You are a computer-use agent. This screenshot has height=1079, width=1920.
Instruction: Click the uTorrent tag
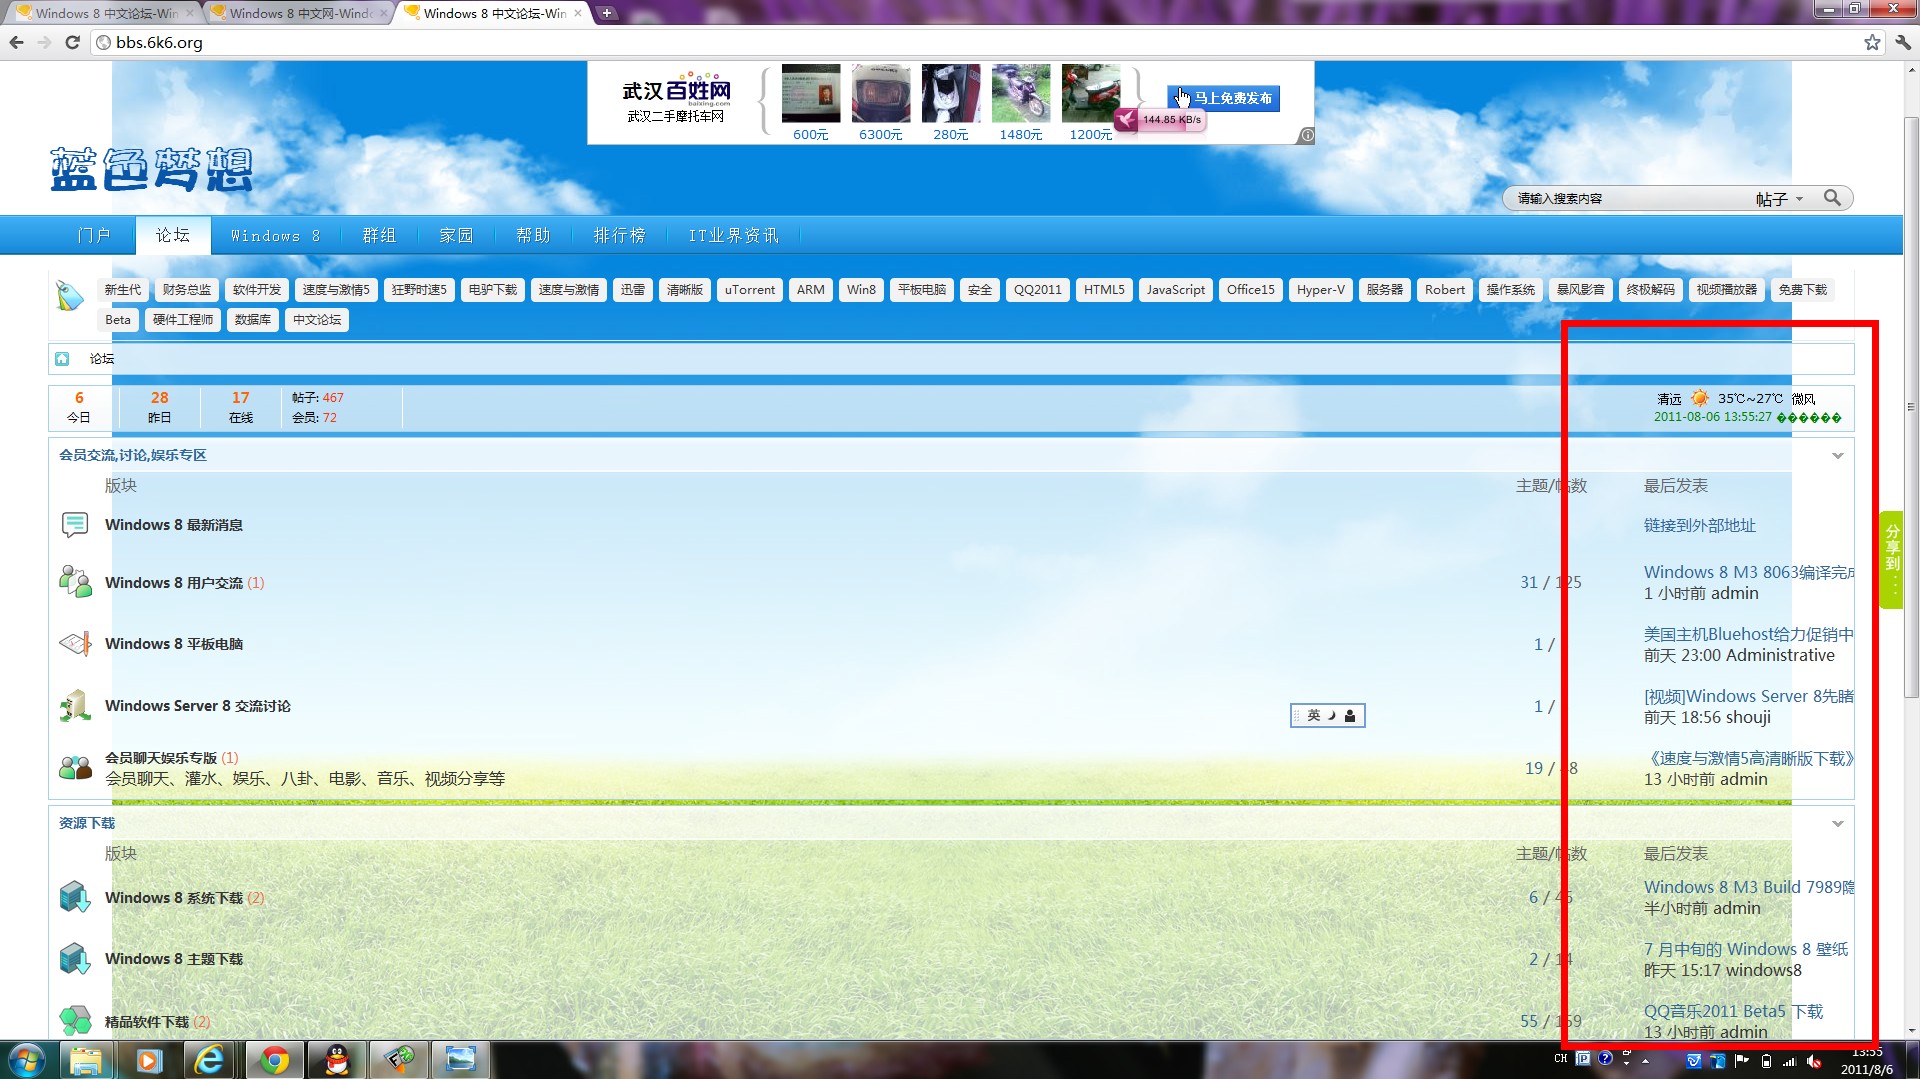click(x=750, y=290)
